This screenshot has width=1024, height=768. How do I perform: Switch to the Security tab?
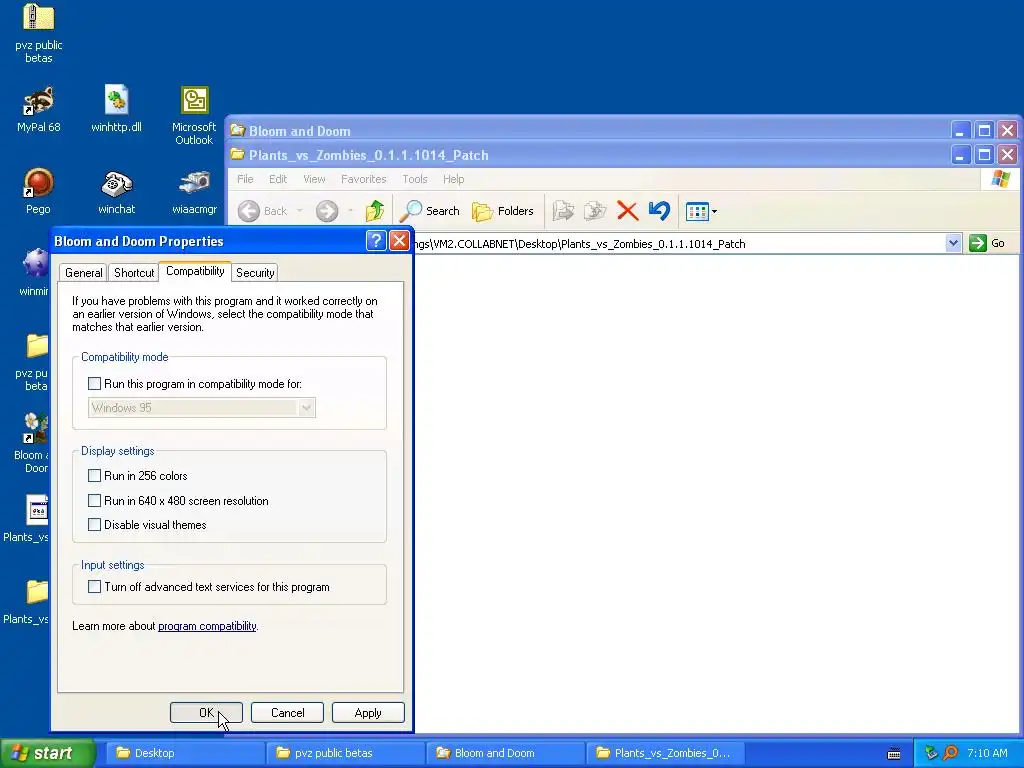click(x=255, y=272)
